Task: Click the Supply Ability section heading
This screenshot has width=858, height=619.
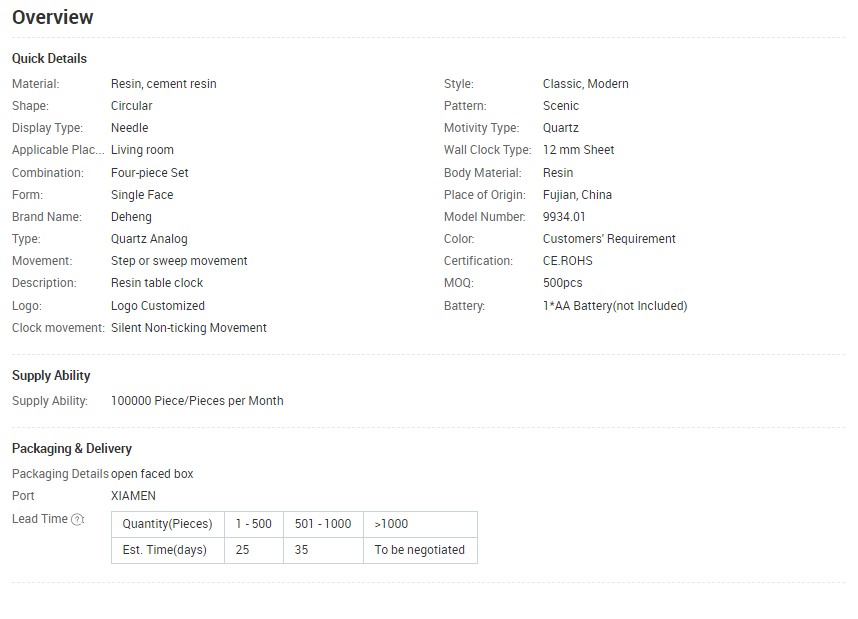Action: (51, 375)
